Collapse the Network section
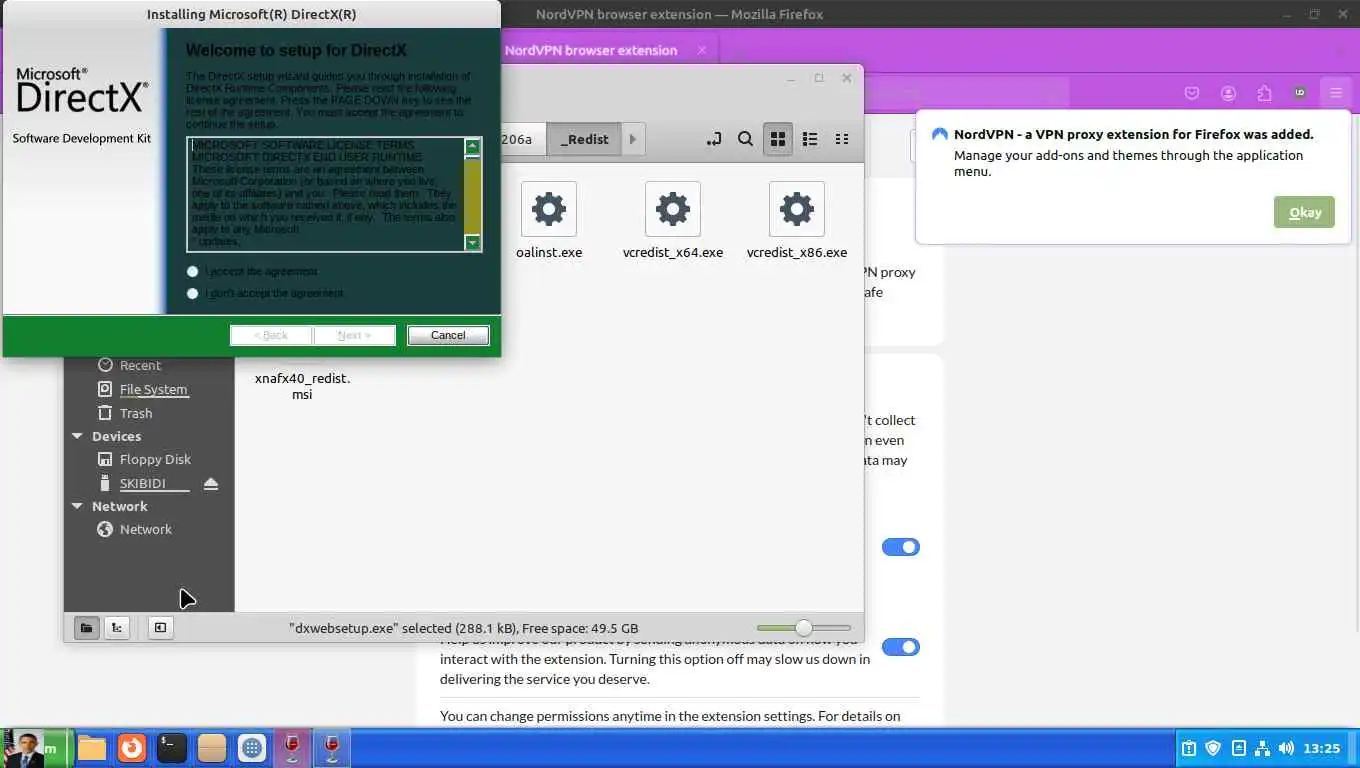Image resolution: width=1360 pixels, height=768 pixels. click(x=77, y=506)
